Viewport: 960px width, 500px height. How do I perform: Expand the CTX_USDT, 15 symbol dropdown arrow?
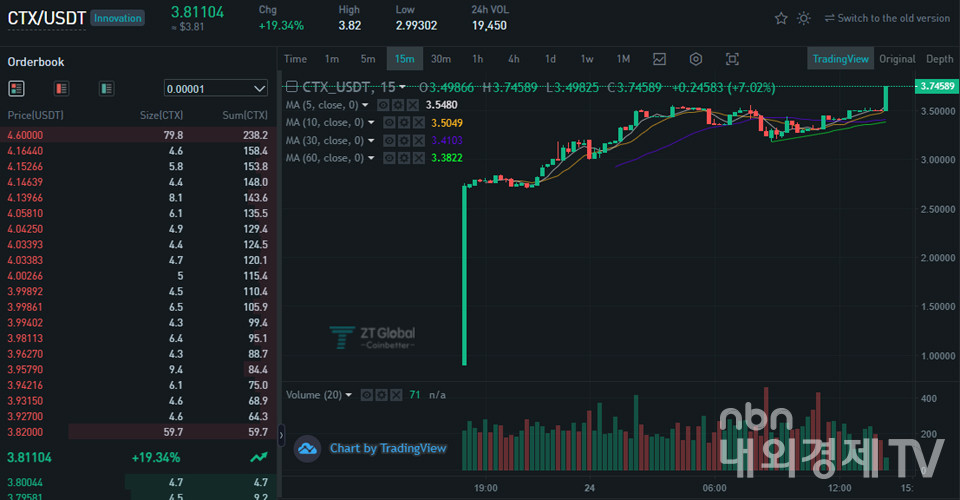tap(402, 88)
